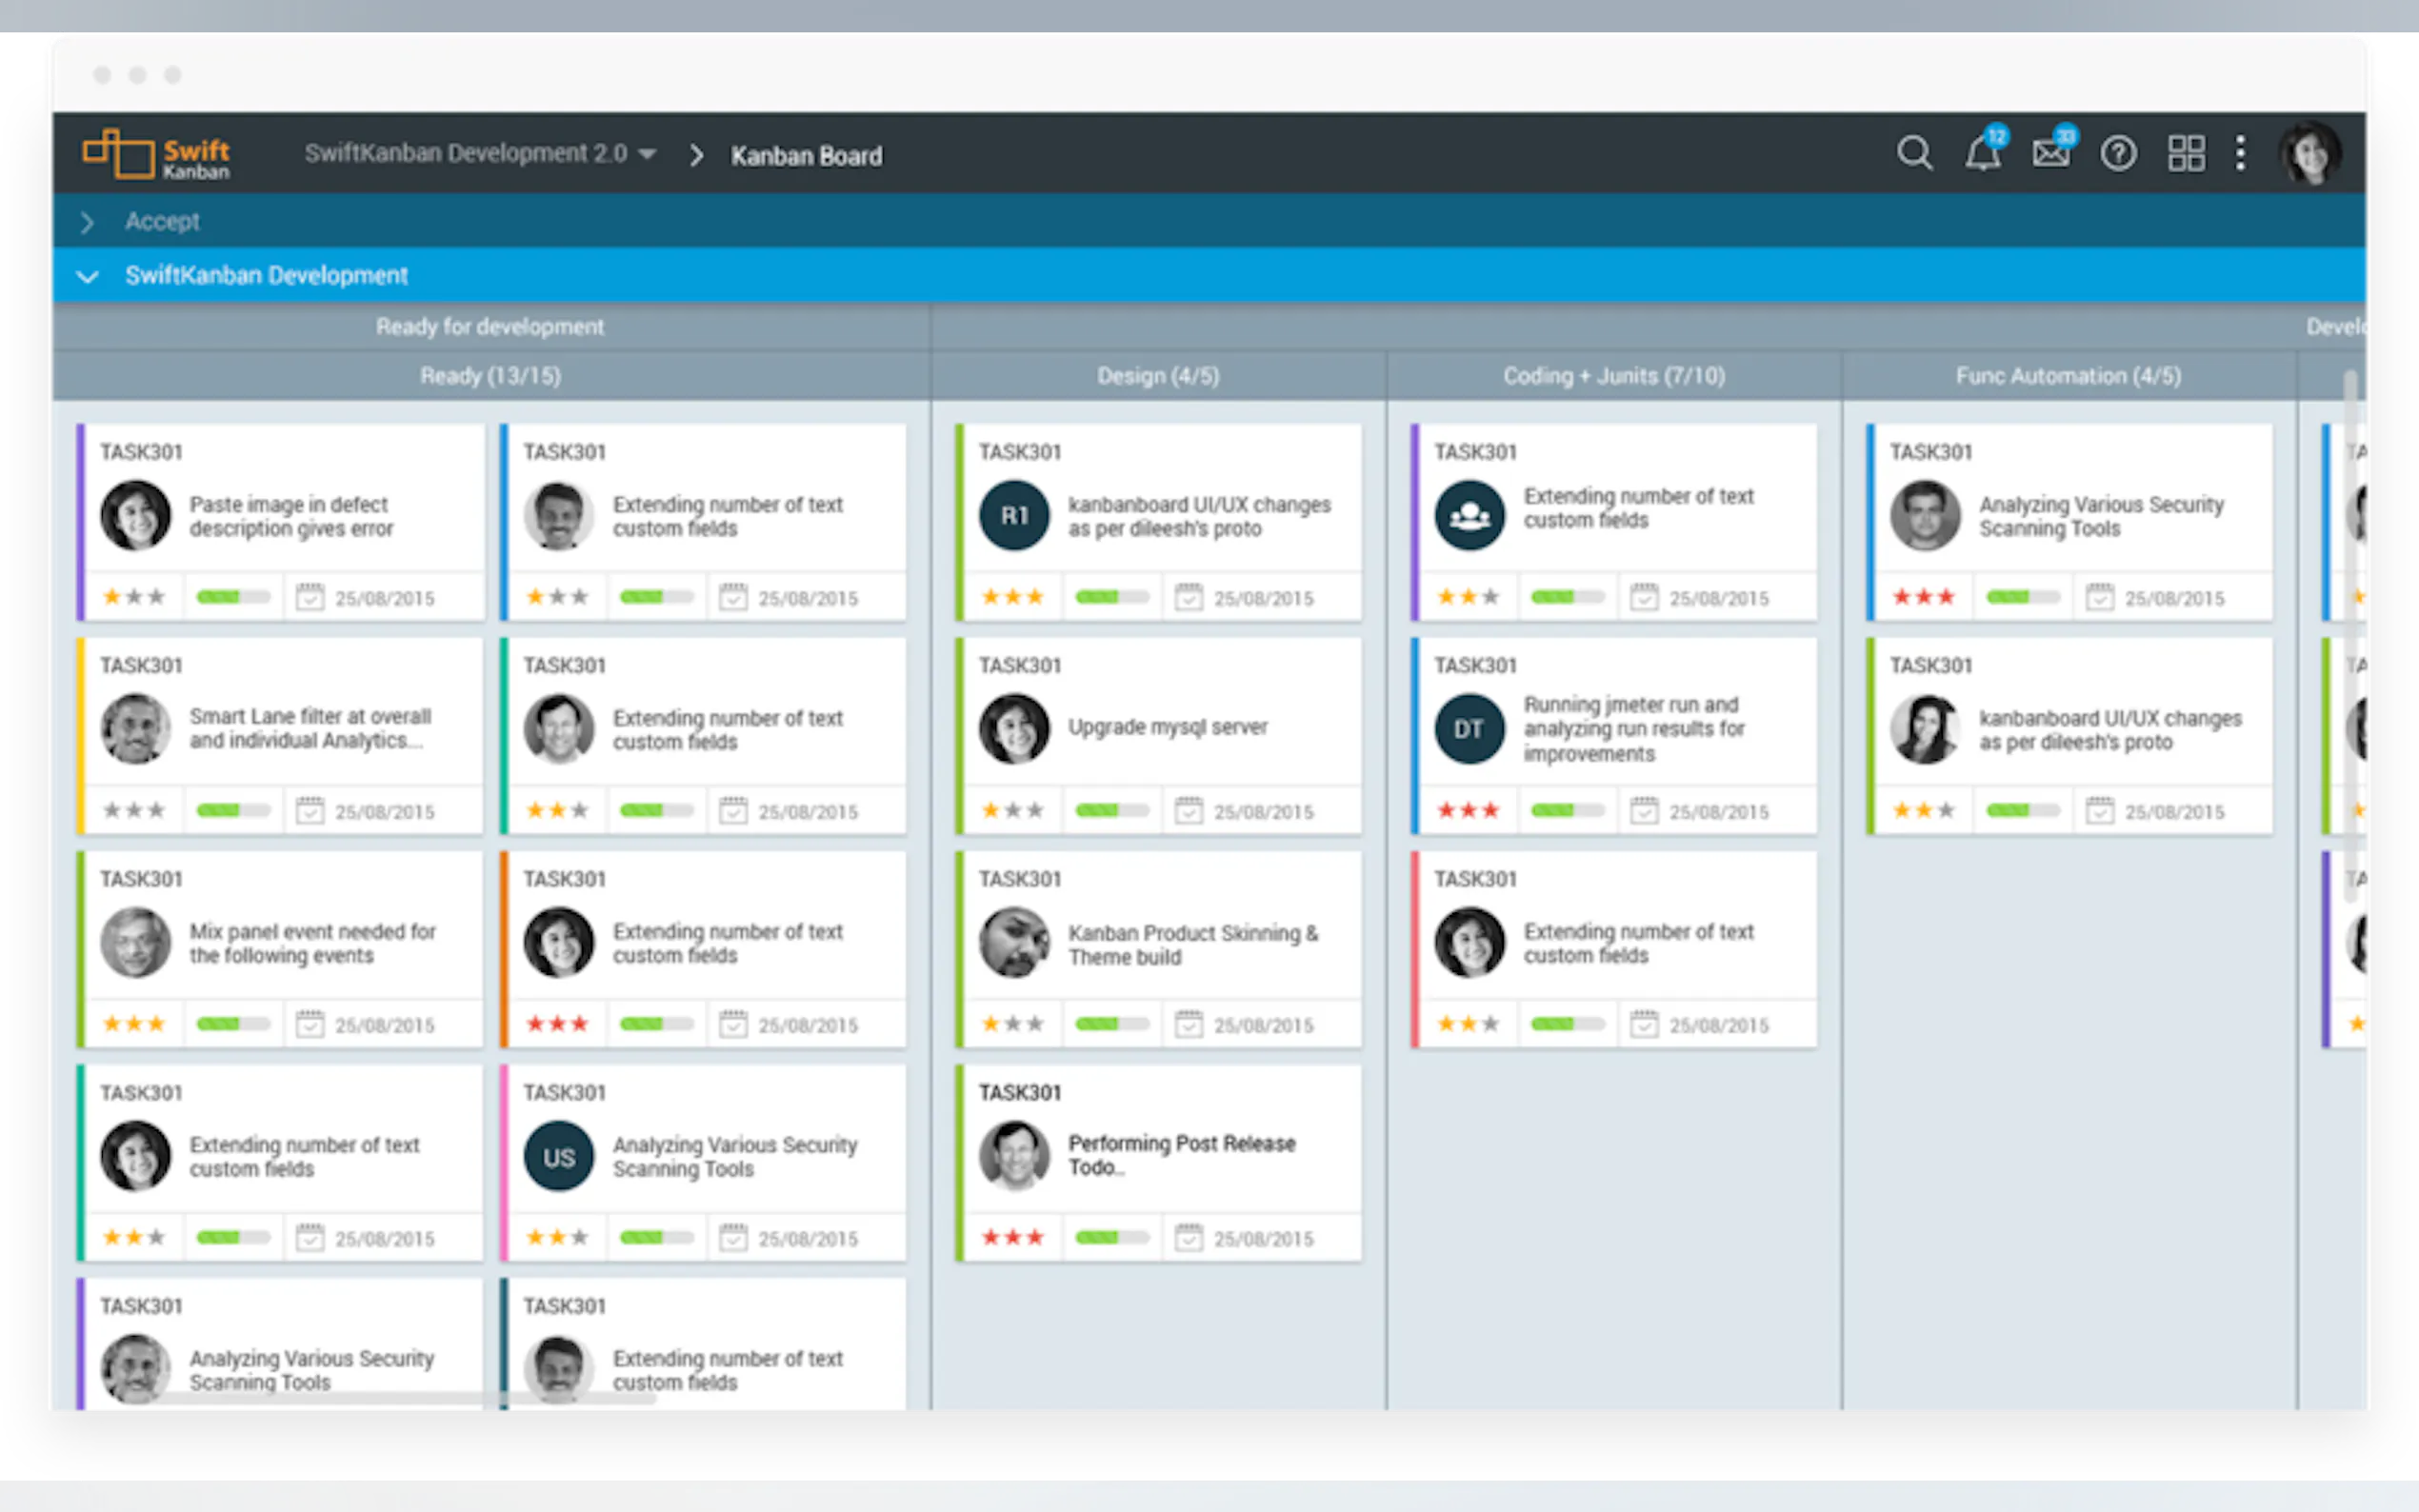2419x1512 pixels.
Task: Click the R1 avatar on kanbanboard card
Action: pyautogui.click(x=1014, y=515)
